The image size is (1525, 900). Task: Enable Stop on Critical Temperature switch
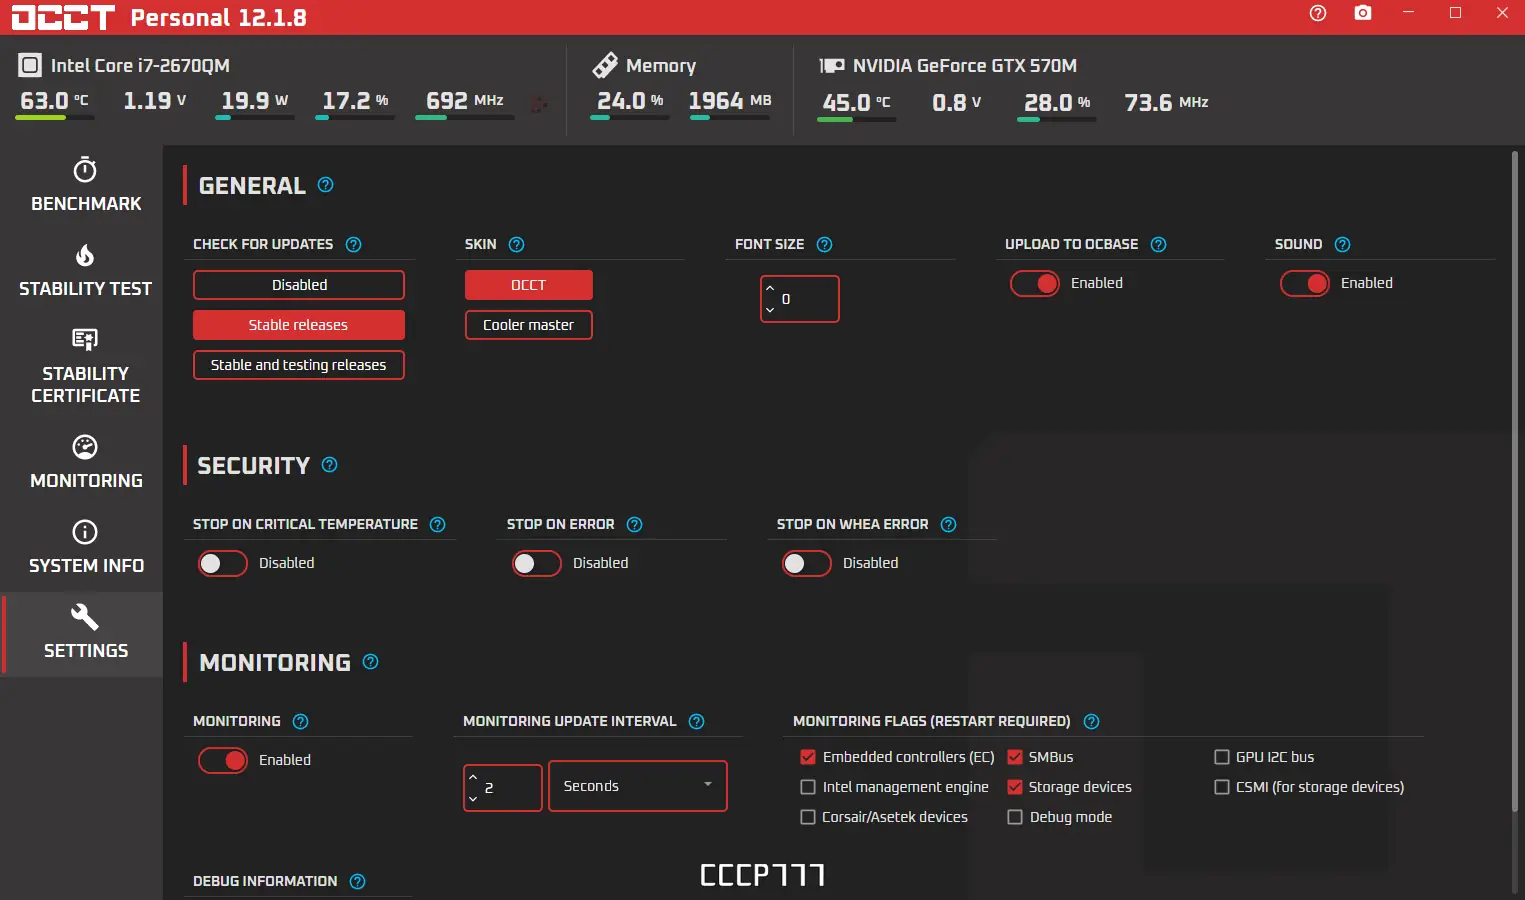(x=223, y=564)
